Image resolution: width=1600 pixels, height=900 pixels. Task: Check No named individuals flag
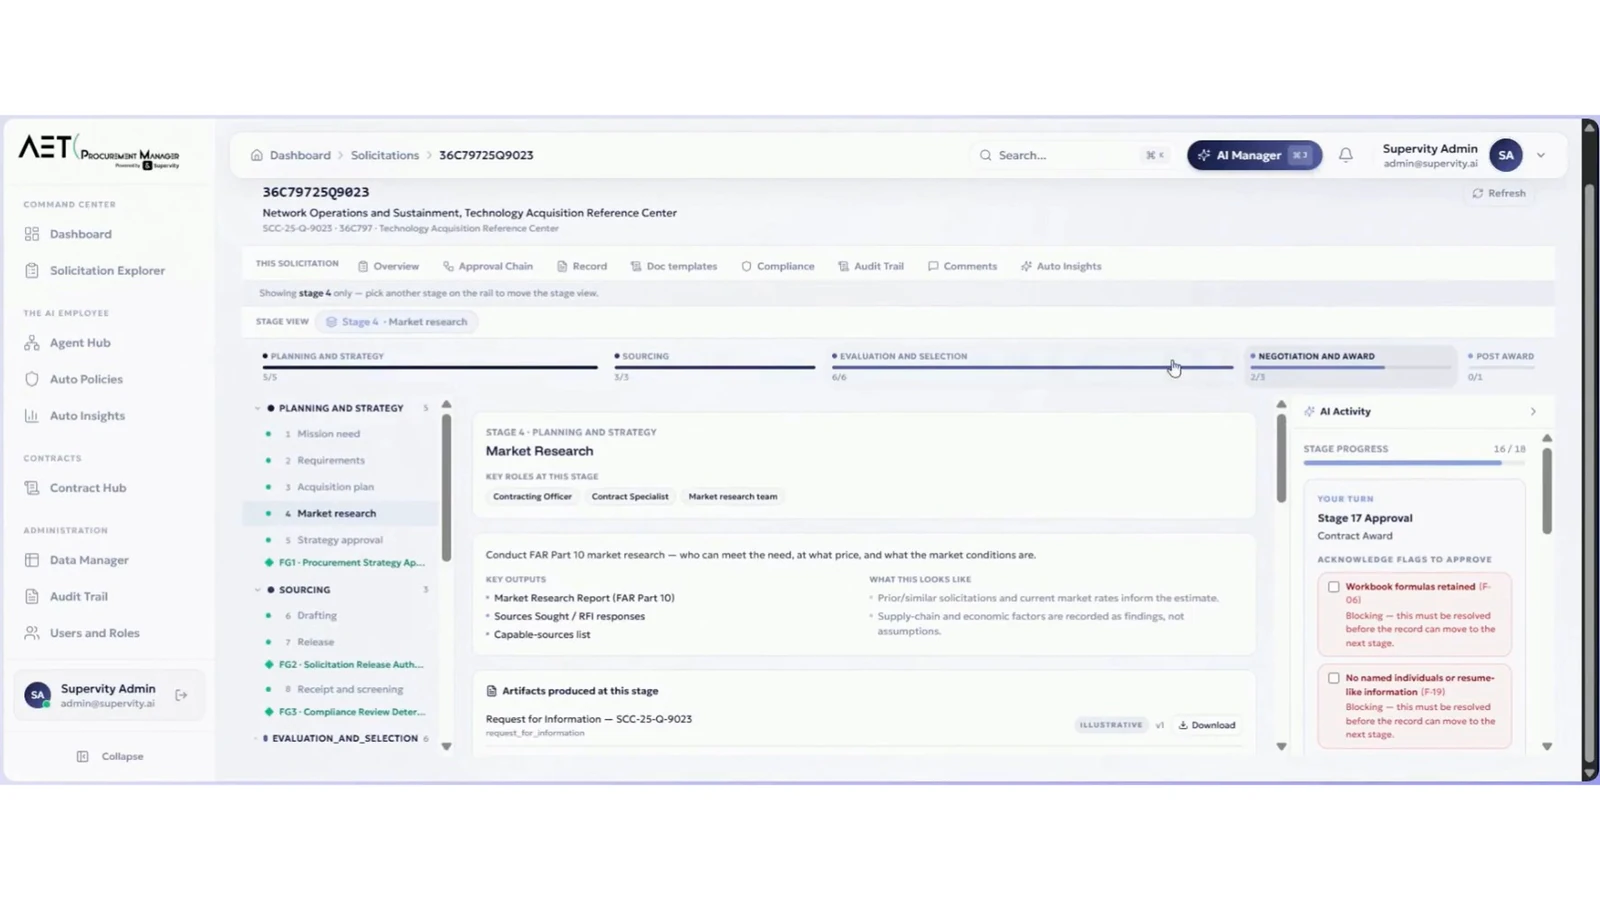1333,678
